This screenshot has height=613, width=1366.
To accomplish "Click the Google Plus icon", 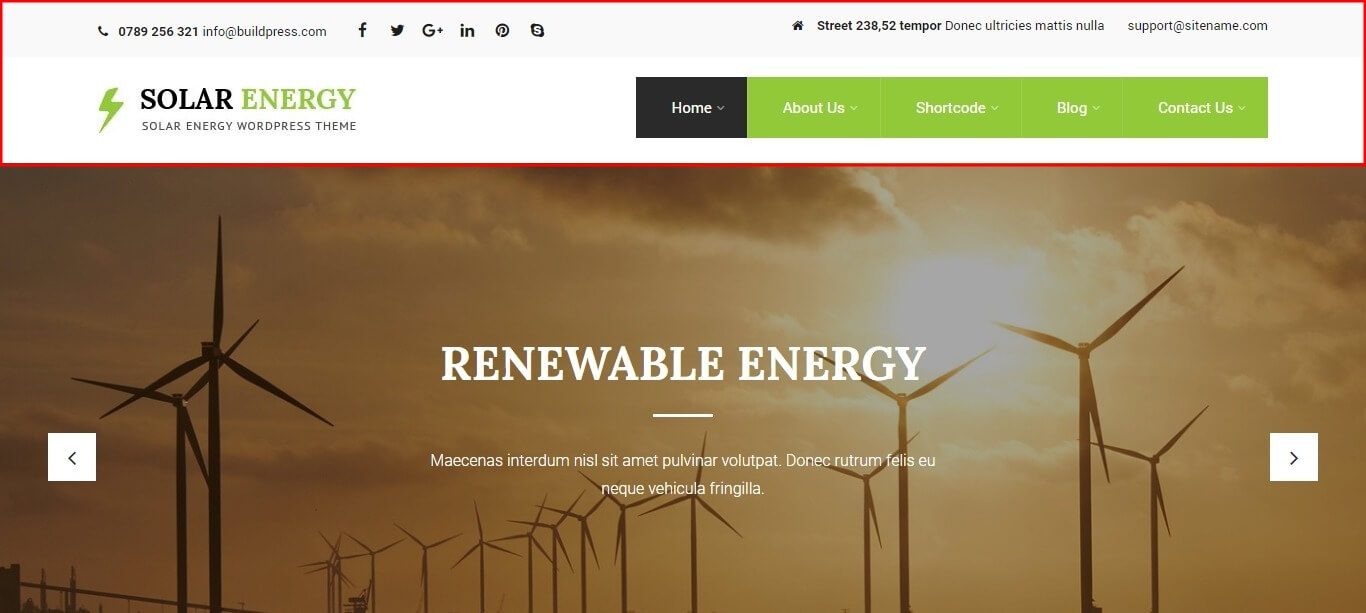I will coord(432,30).
